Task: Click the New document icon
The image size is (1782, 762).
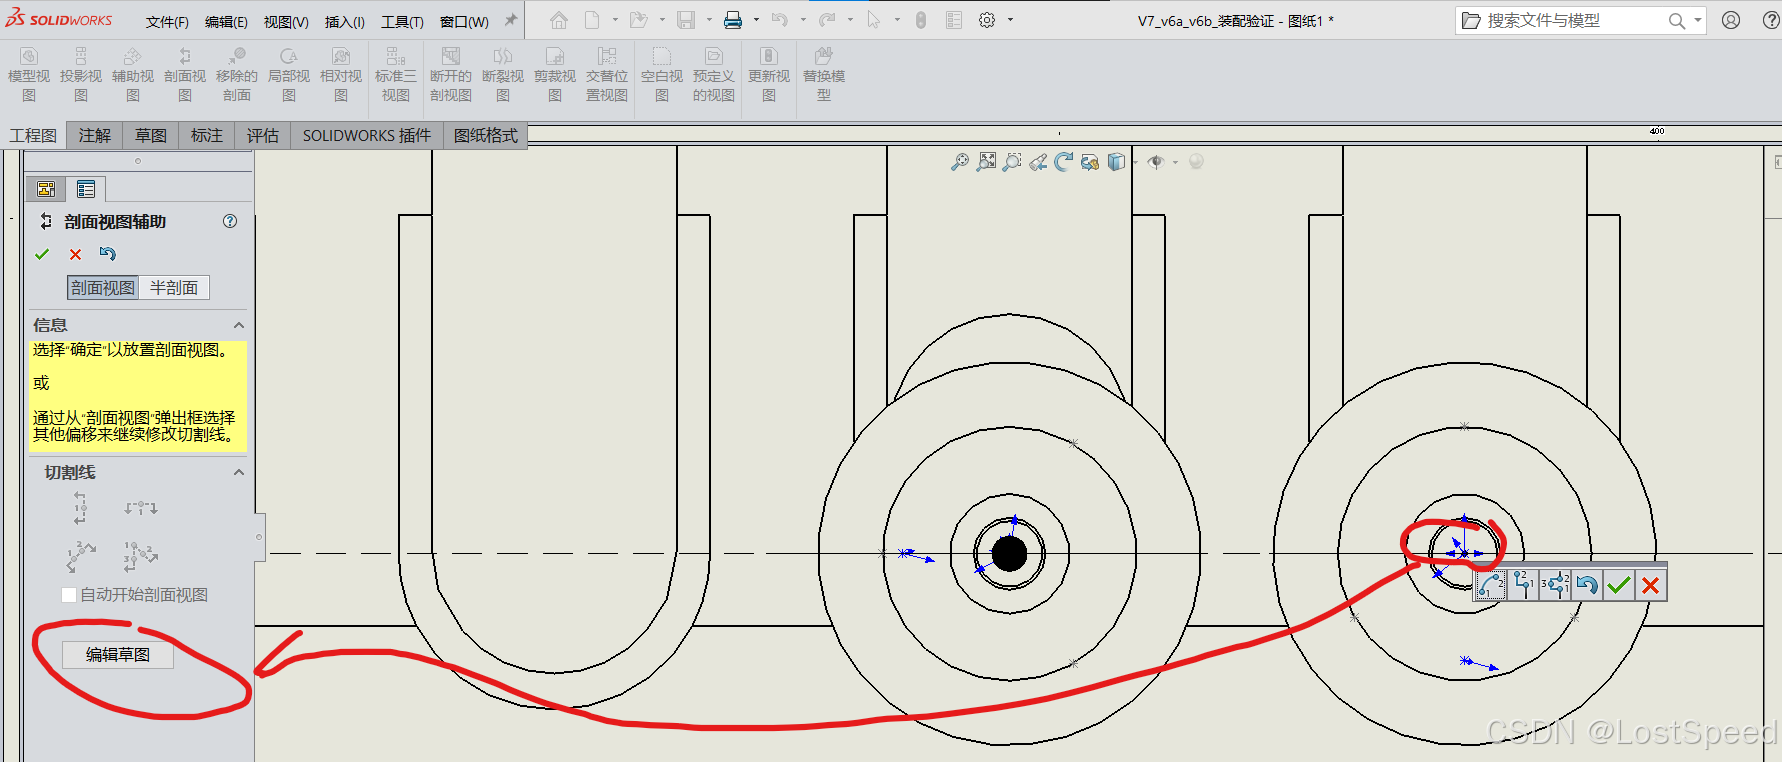Action: (x=592, y=20)
